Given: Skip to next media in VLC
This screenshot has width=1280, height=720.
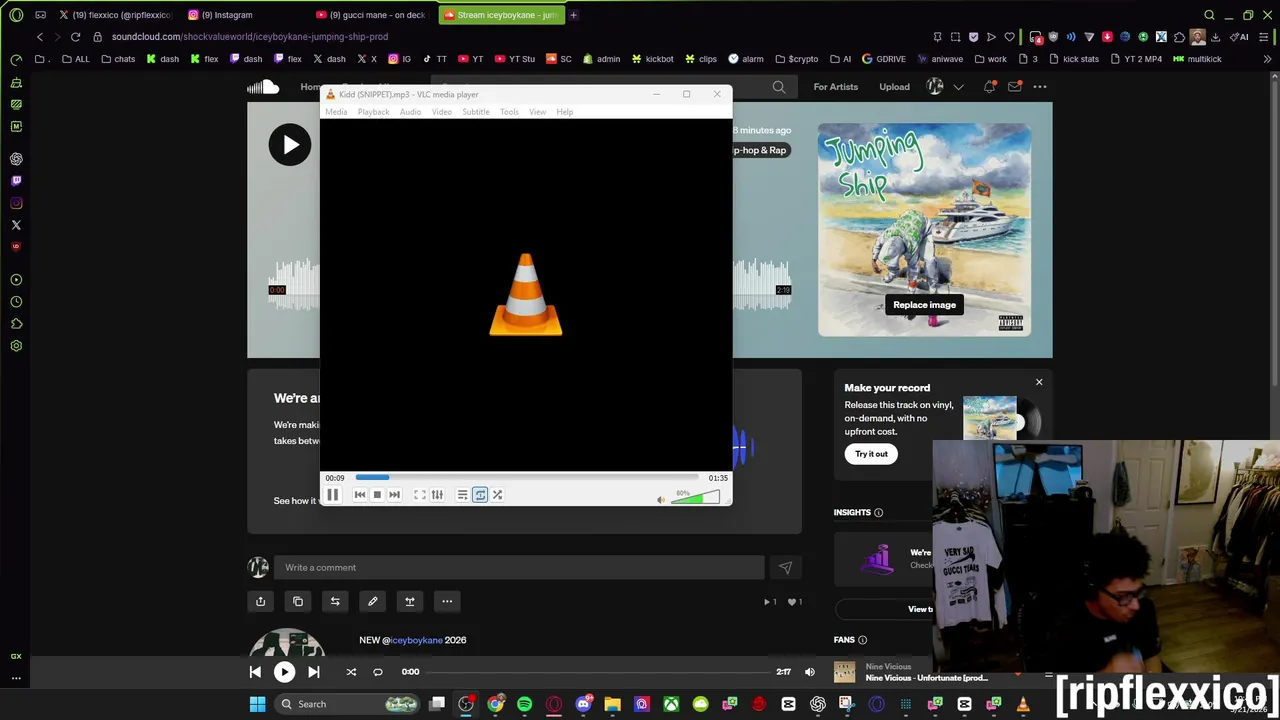Looking at the screenshot, I should [x=394, y=495].
